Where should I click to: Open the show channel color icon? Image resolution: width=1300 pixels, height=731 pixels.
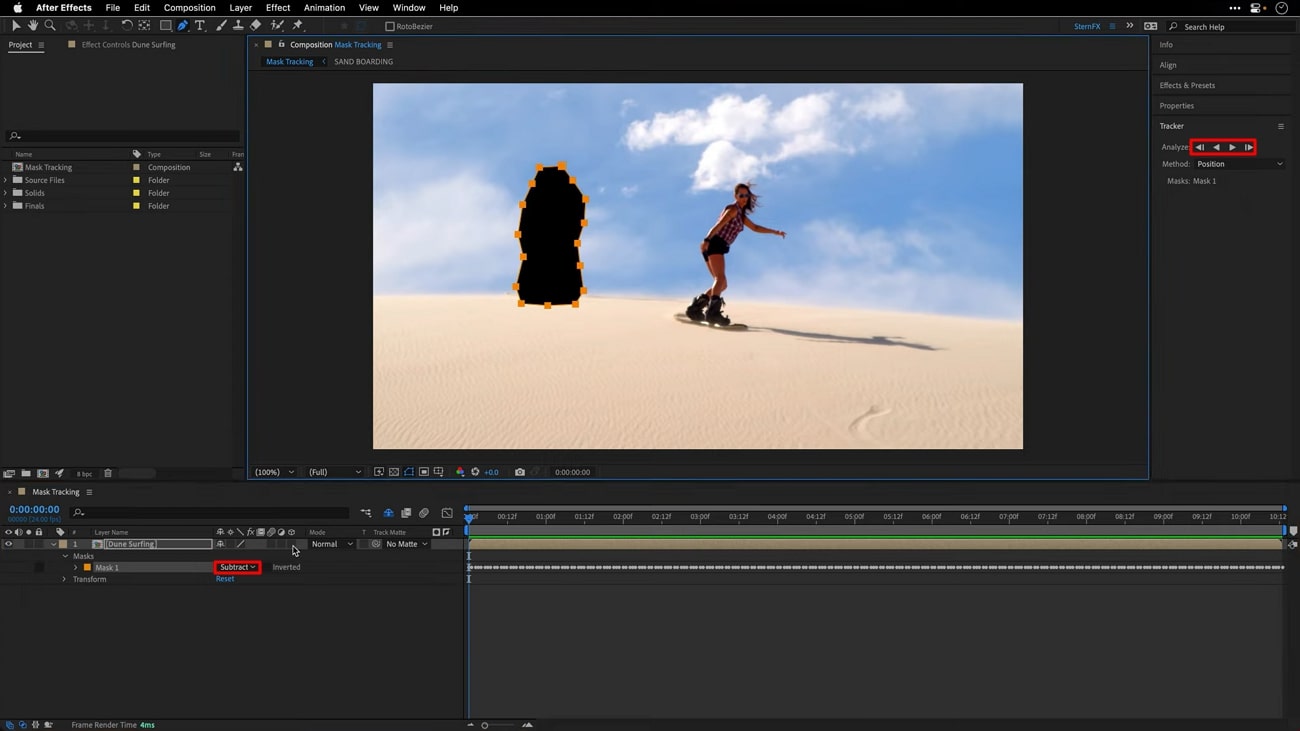pos(460,472)
